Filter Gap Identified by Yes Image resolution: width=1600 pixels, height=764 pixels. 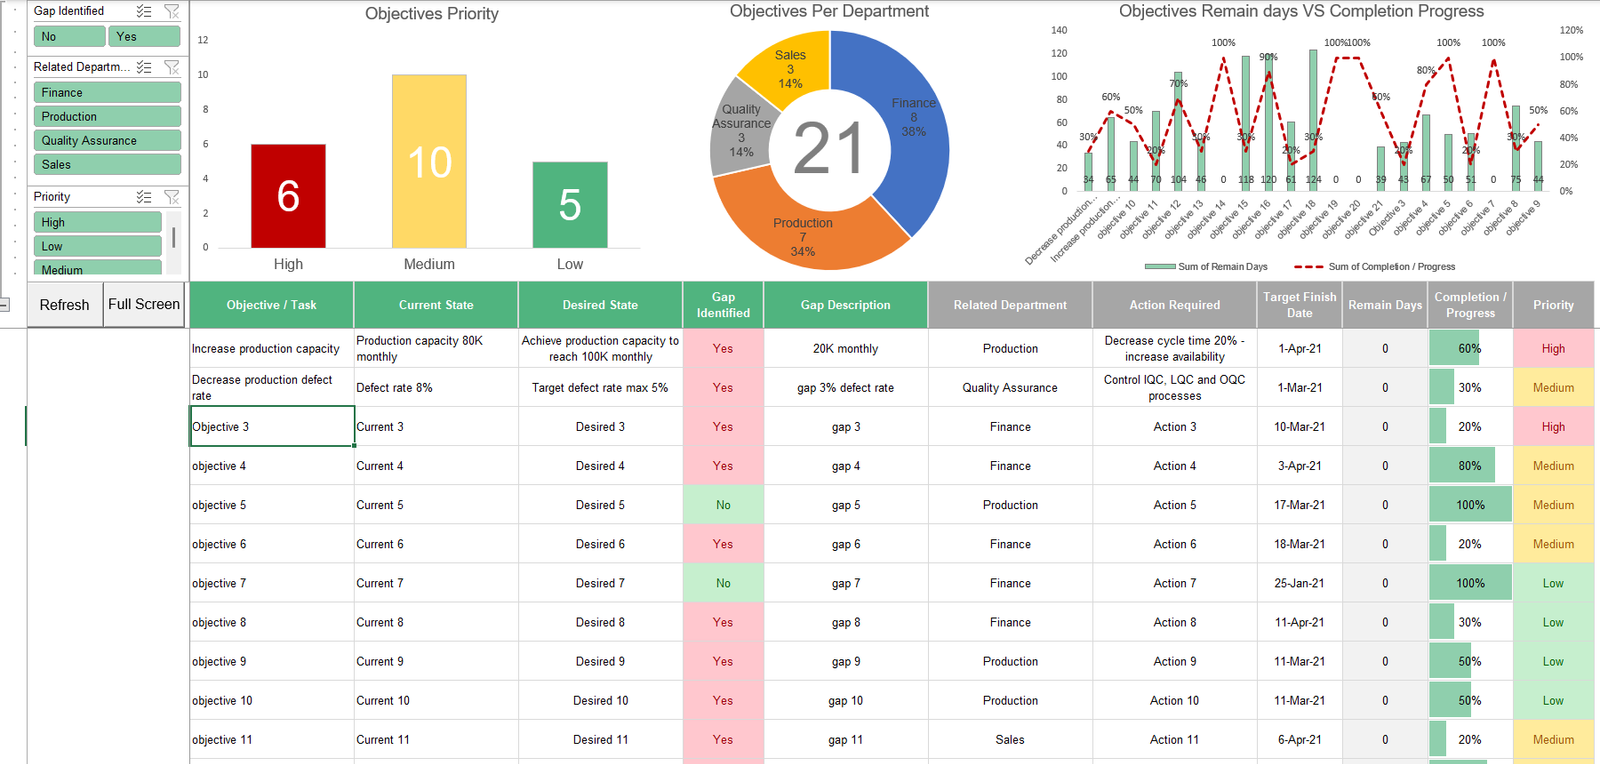(x=144, y=37)
